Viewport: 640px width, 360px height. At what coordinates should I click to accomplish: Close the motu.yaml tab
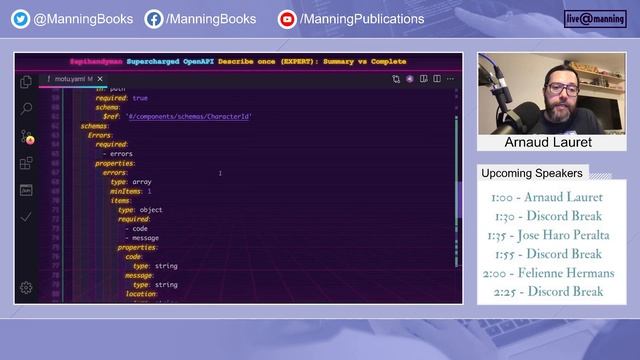100,79
